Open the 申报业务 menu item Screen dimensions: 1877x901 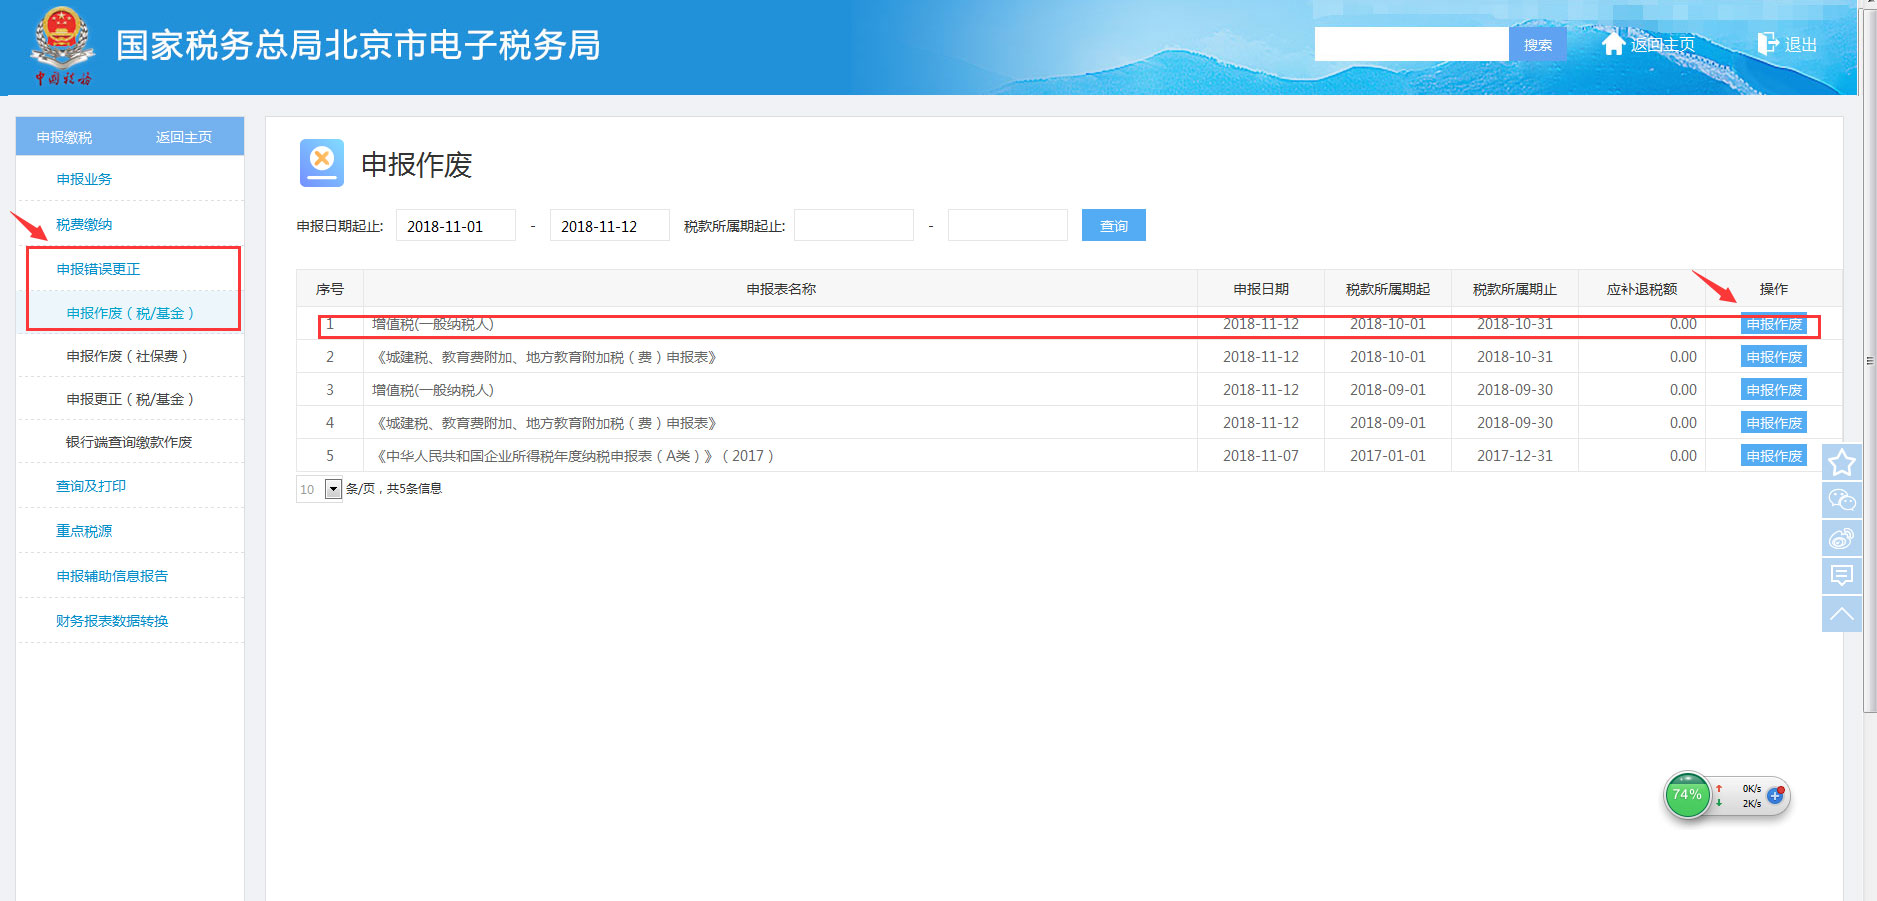coord(84,179)
